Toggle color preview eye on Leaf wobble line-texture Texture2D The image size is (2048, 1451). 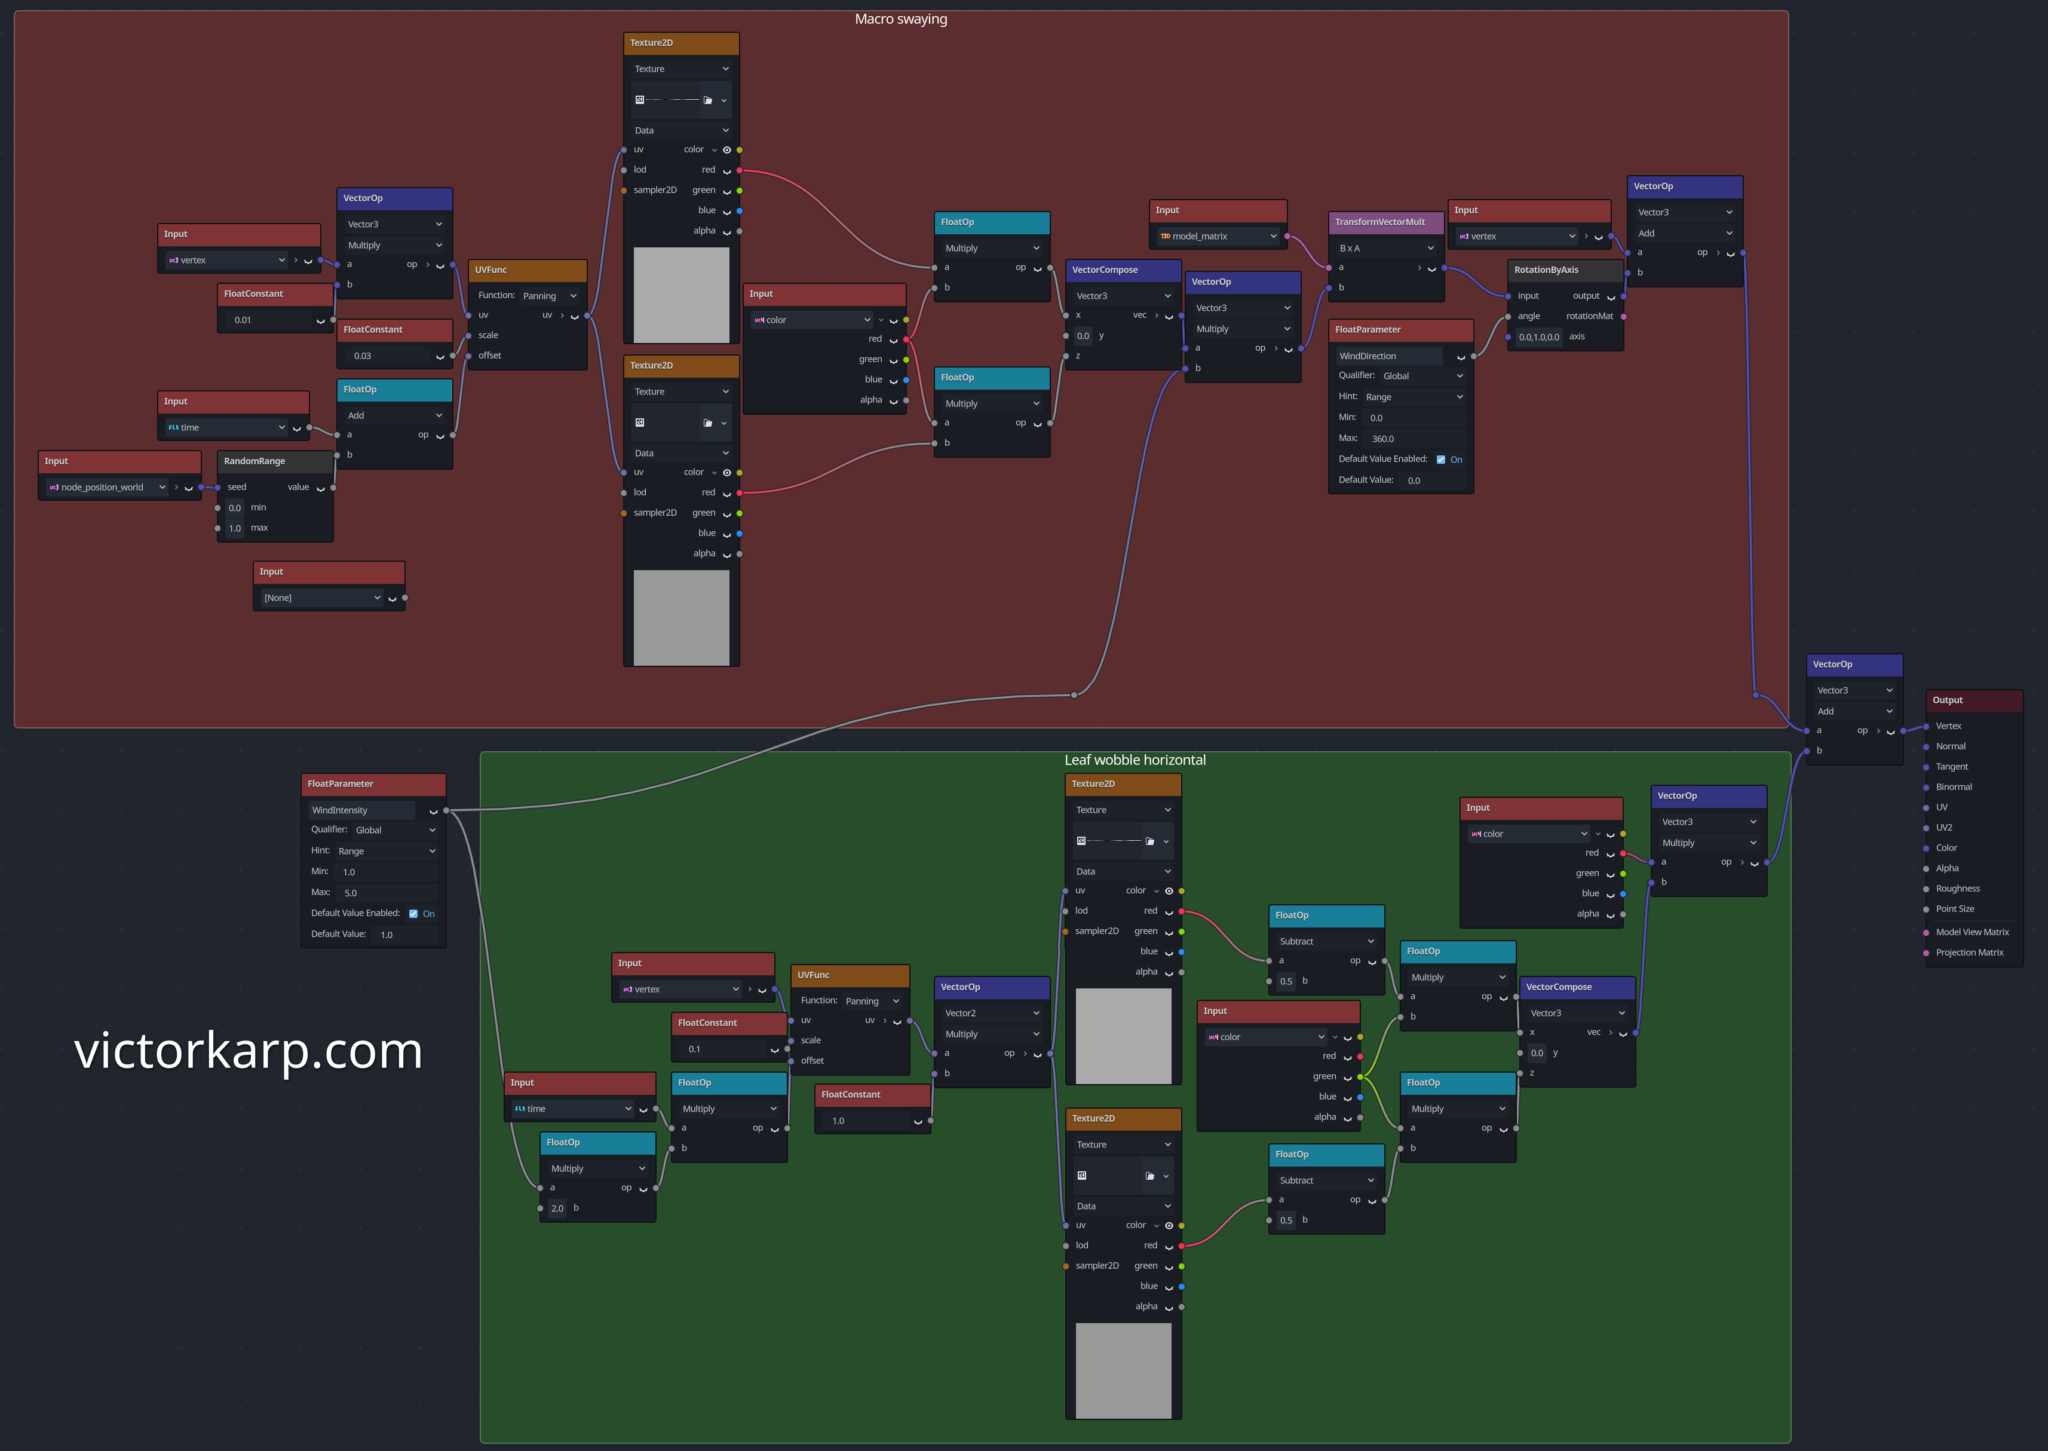pyautogui.click(x=1169, y=891)
